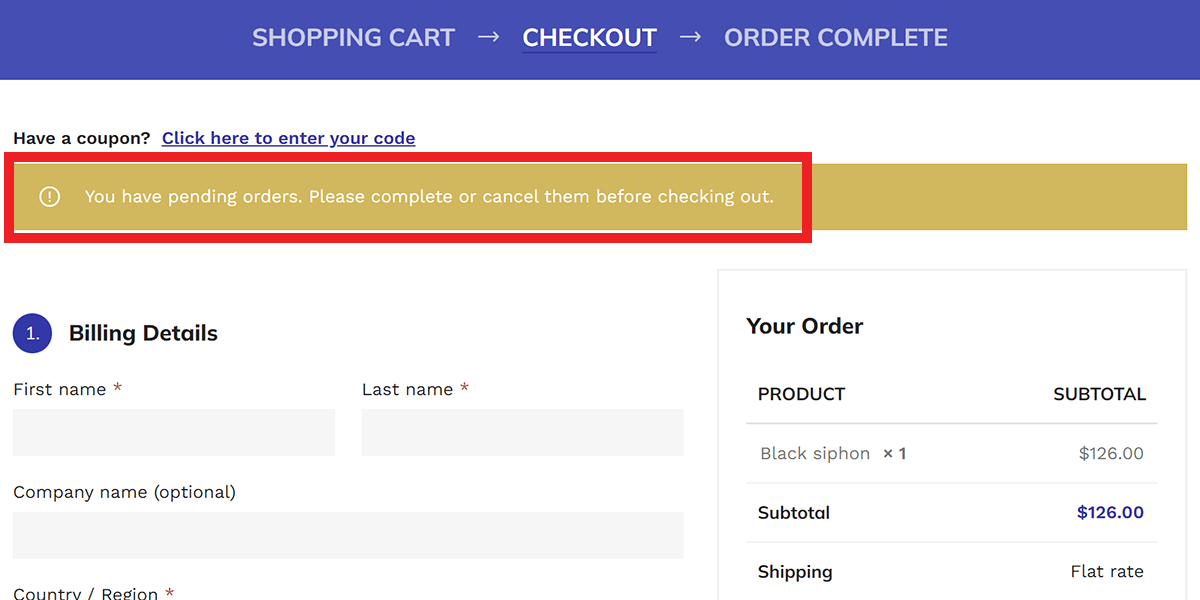Image resolution: width=1200 pixels, height=600 pixels.
Task: Go back to the SHOPPING CART step
Action: coord(353,38)
